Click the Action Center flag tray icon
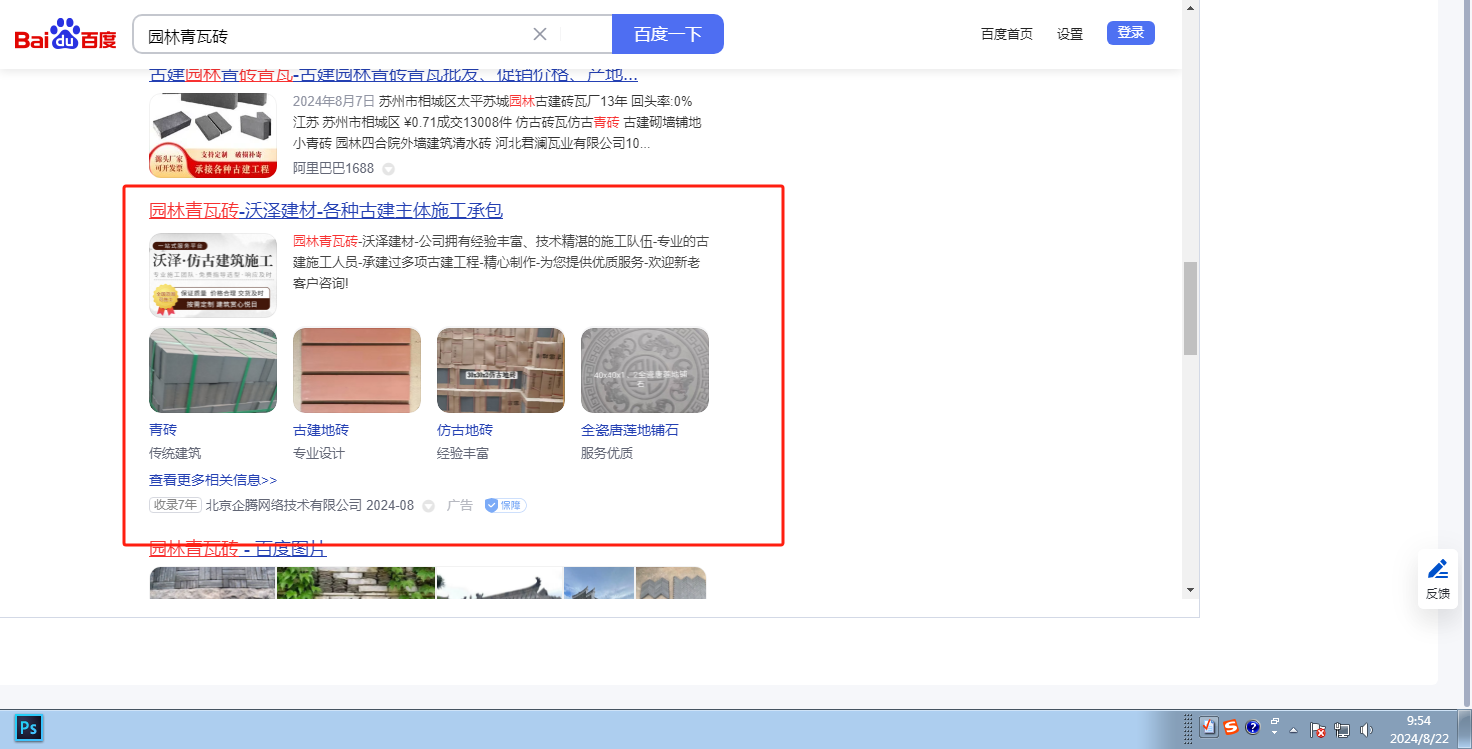The width and height of the screenshot is (1472, 749). 1318,730
